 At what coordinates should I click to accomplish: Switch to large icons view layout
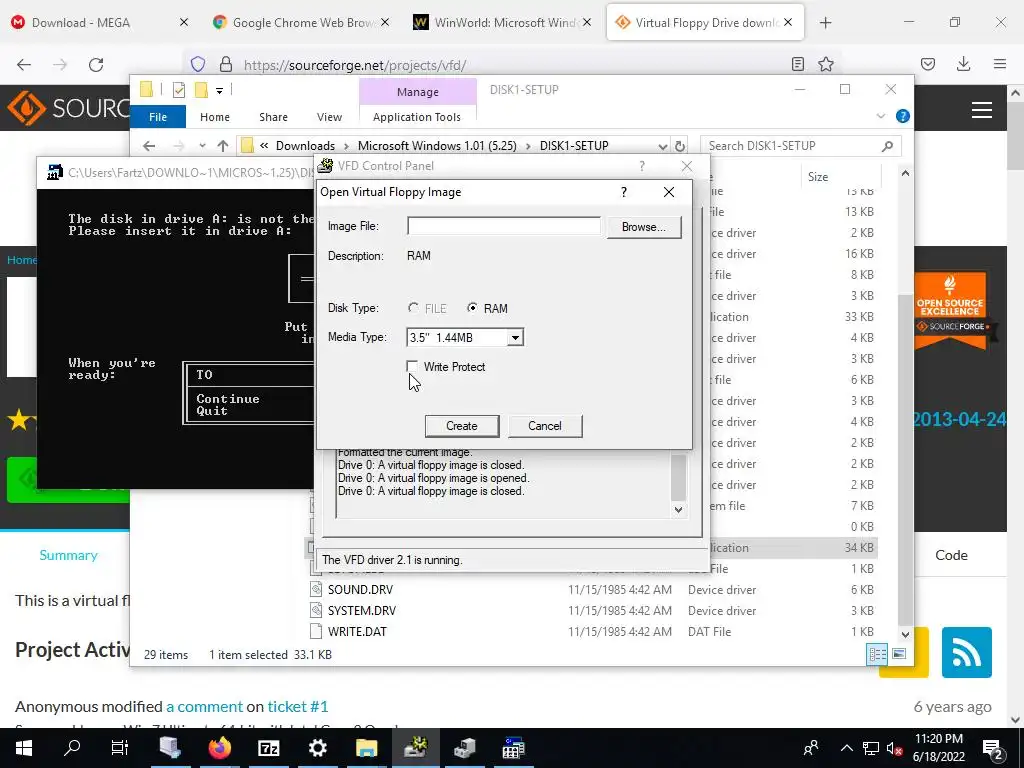click(x=899, y=654)
